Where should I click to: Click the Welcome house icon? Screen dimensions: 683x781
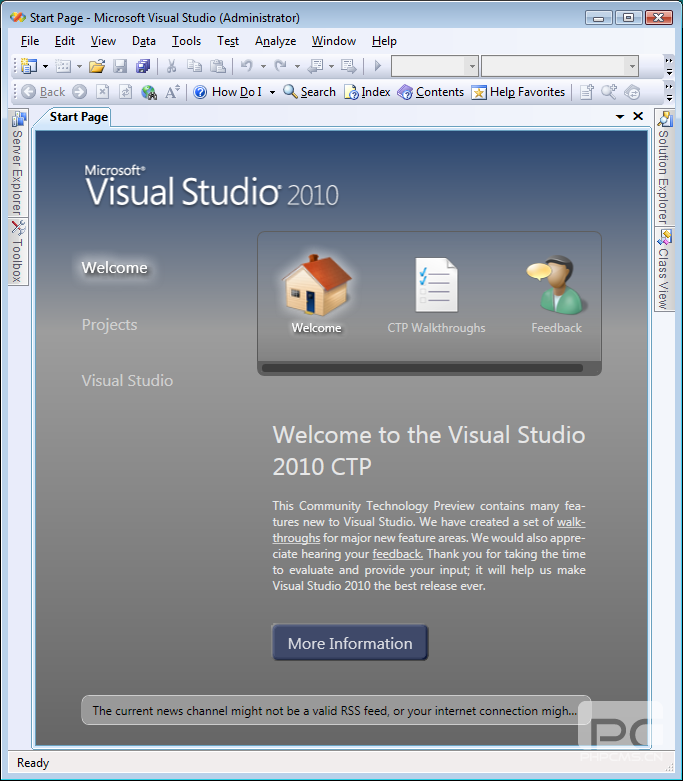coord(317,285)
